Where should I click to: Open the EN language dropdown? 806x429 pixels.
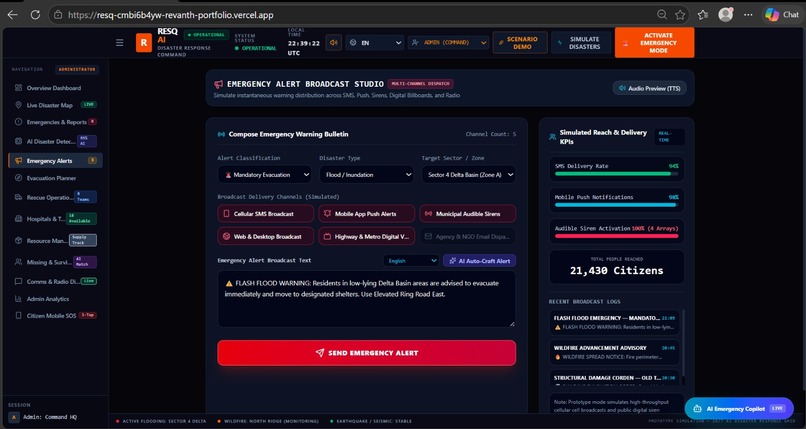(375, 43)
